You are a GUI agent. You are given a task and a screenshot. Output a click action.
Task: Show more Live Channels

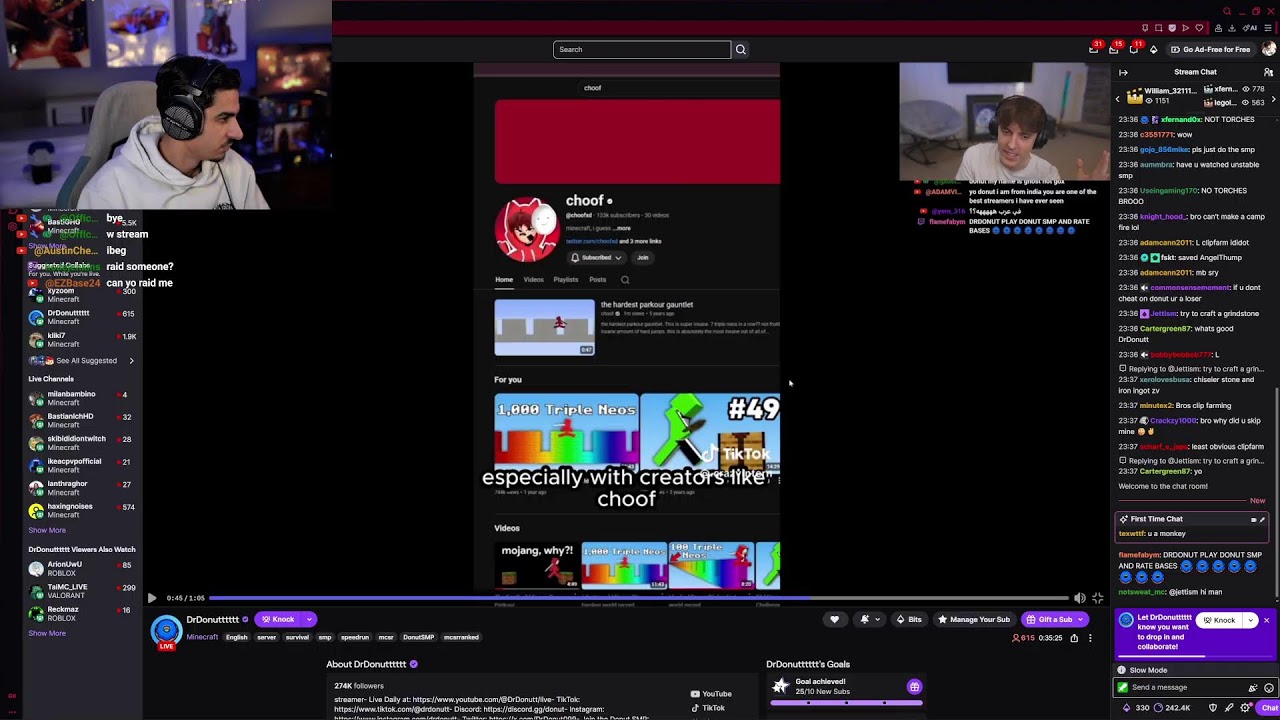47,530
